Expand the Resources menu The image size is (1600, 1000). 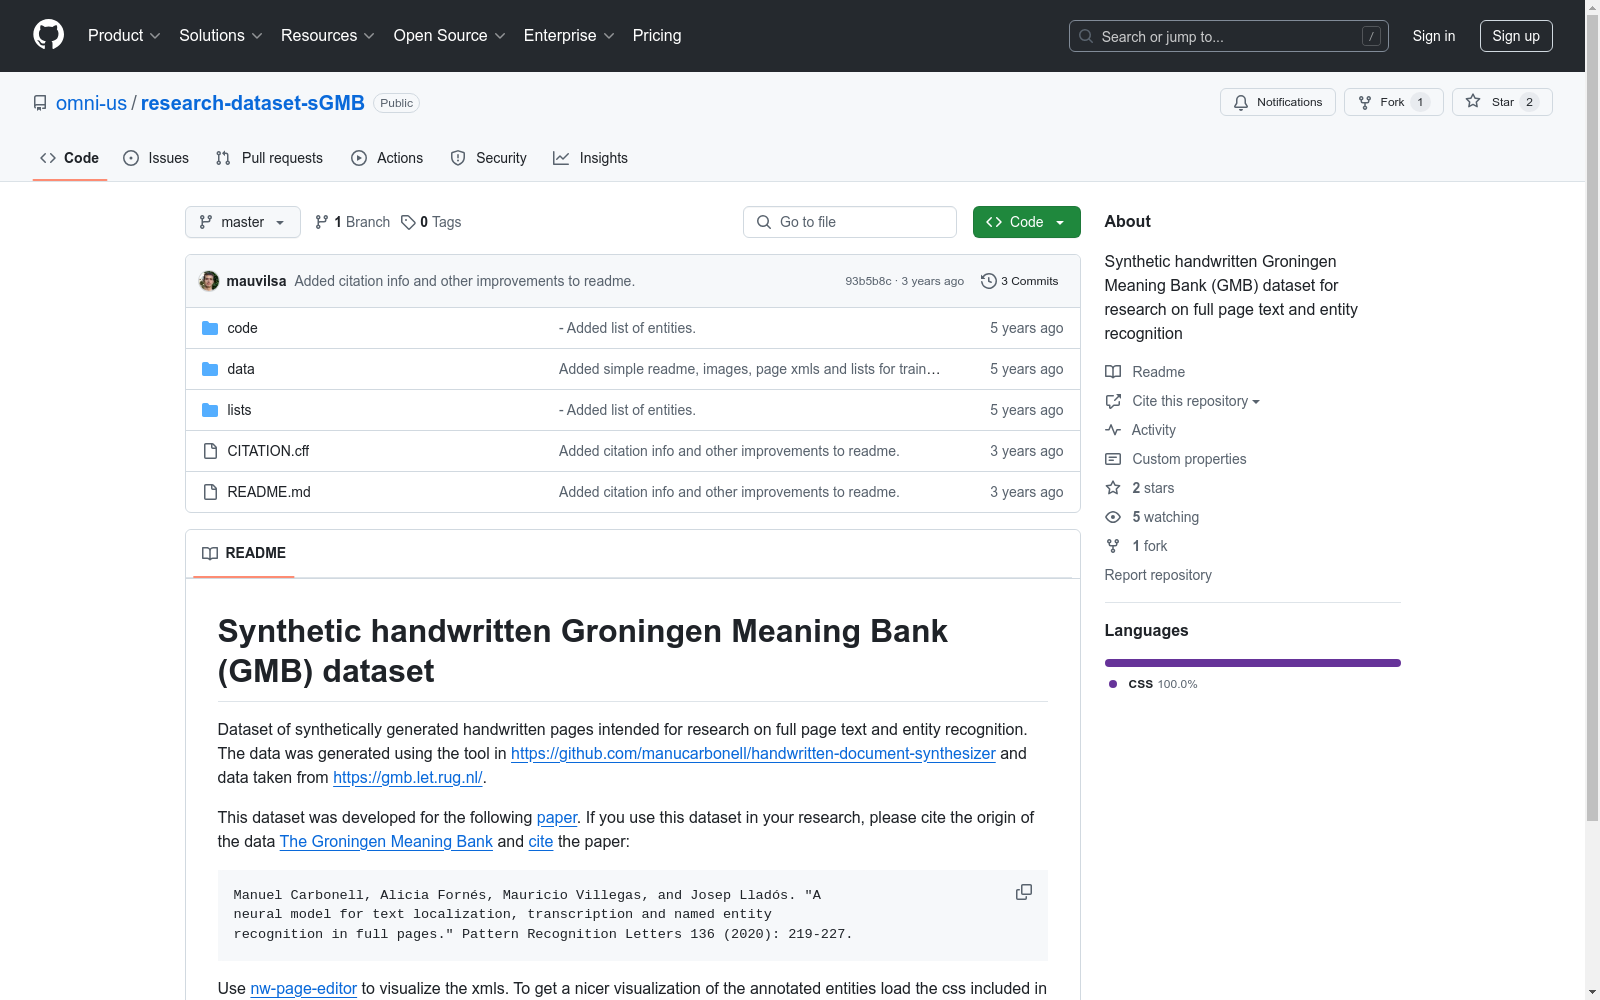(x=328, y=35)
